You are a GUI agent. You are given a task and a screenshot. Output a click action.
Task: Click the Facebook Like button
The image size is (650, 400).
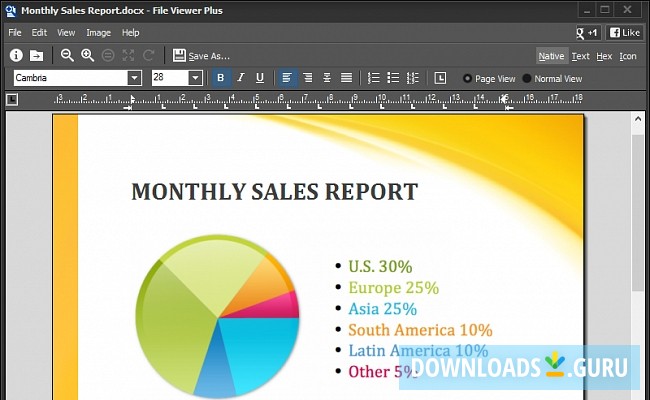[624, 33]
